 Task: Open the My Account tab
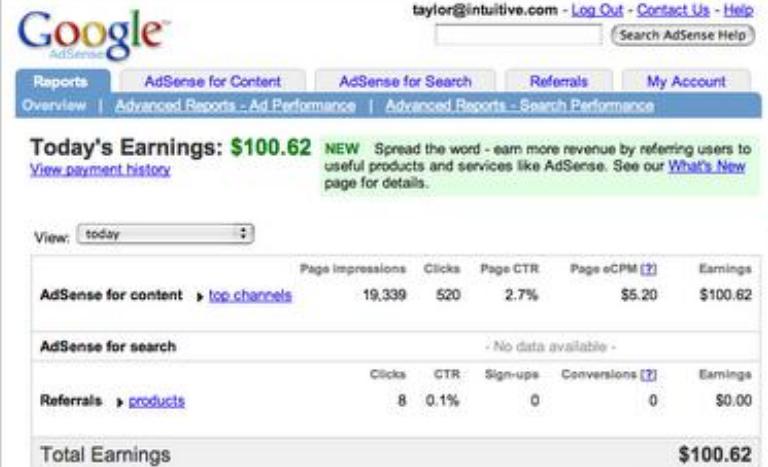click(686, 81)
